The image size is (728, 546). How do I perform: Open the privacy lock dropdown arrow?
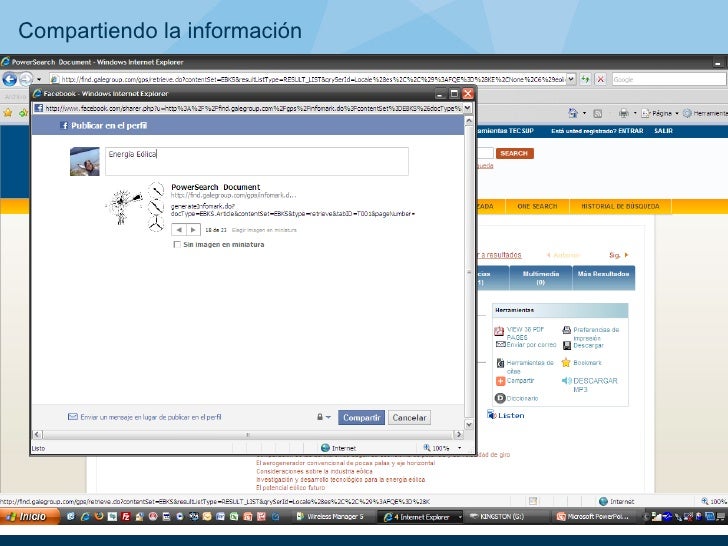click(x=328, y=417)
